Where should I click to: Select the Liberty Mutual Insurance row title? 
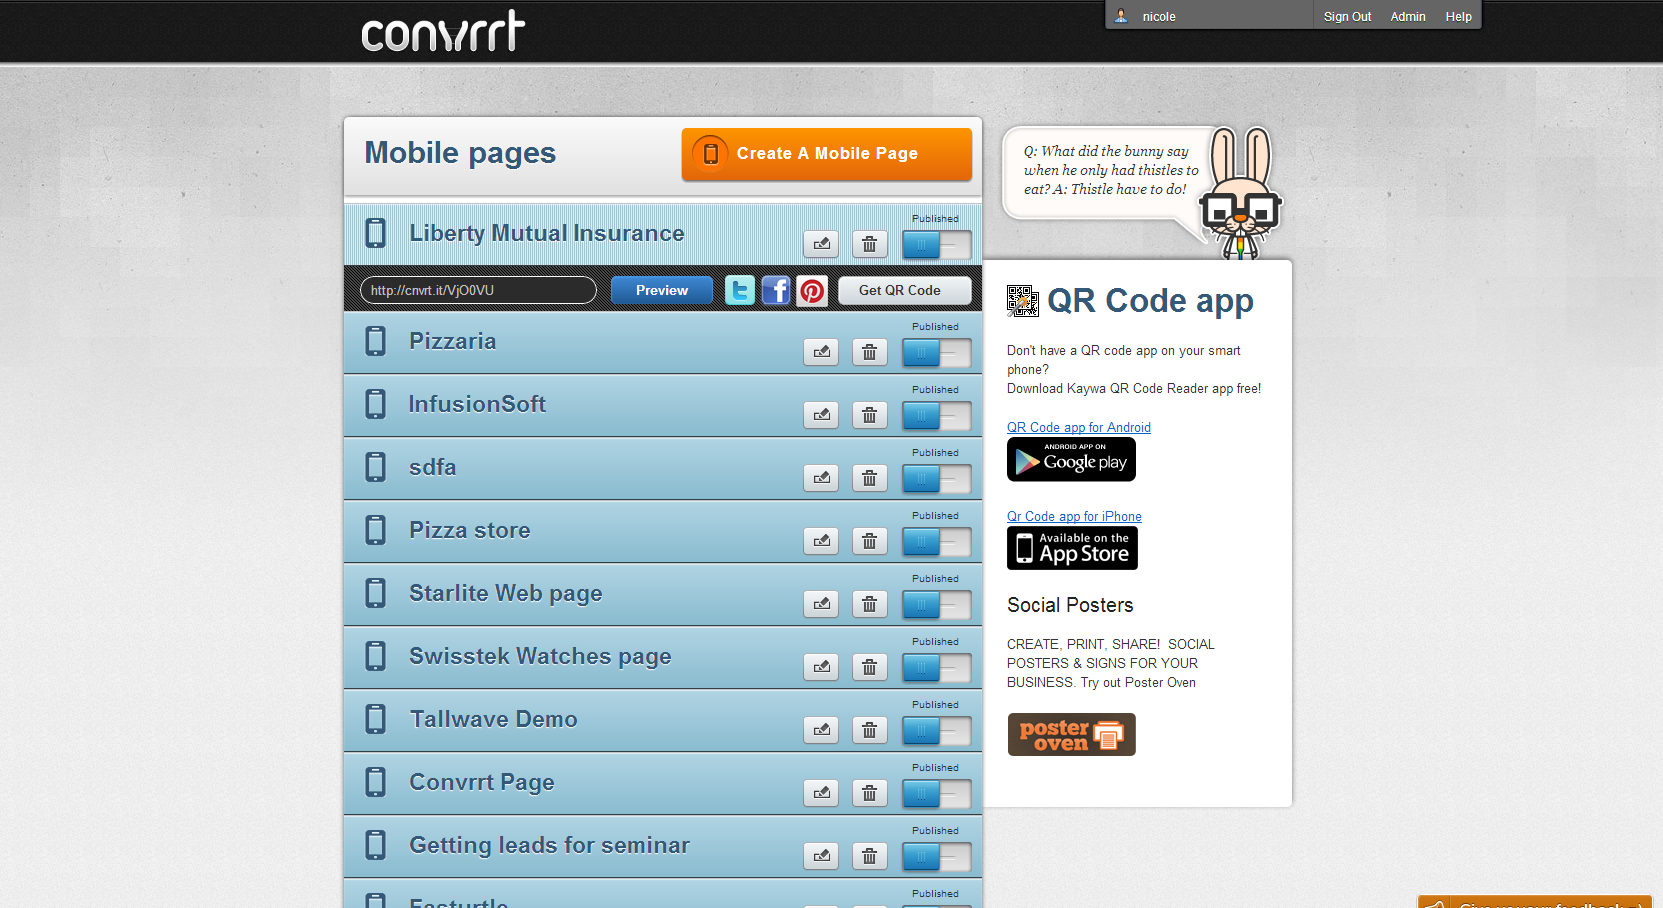547,233
